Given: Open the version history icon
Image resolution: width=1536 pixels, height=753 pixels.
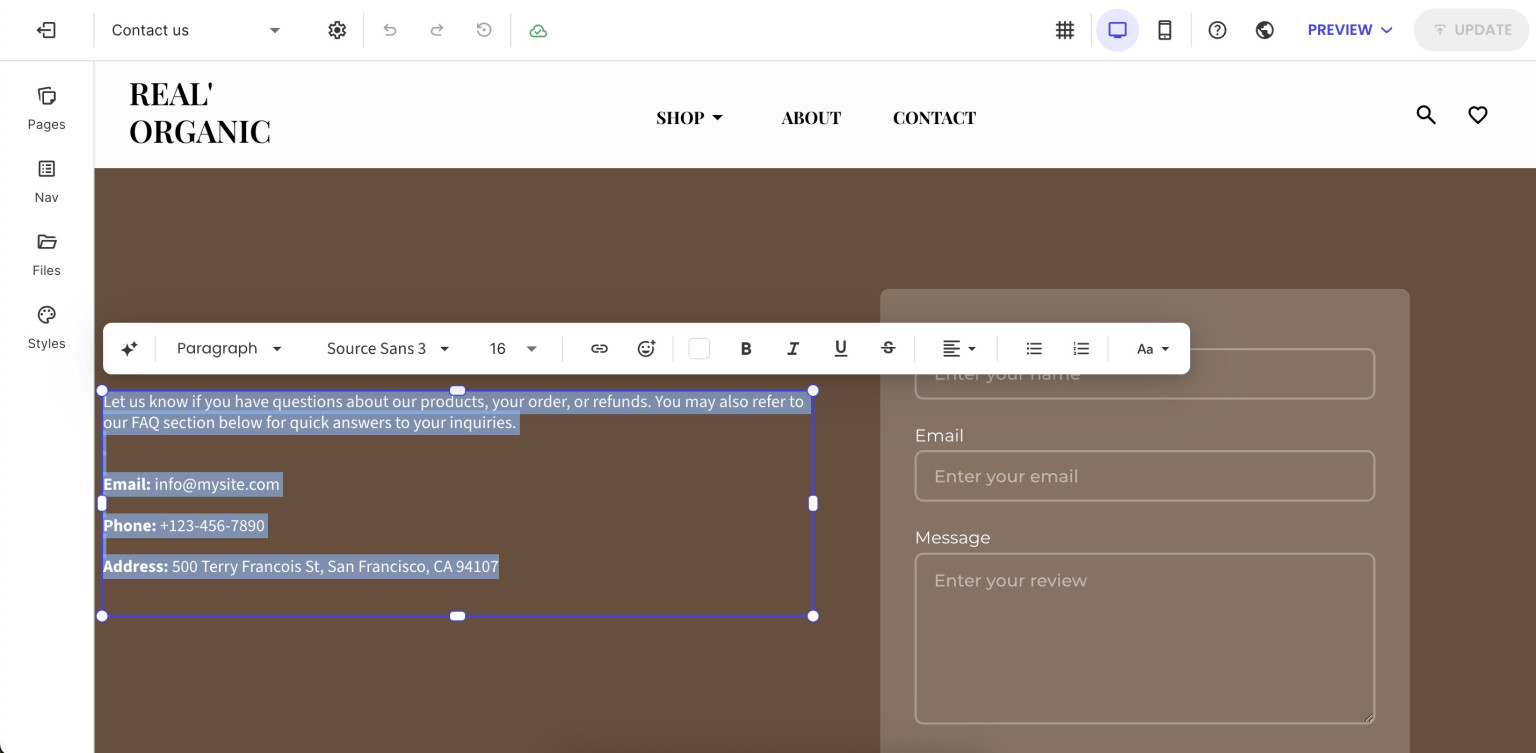Looking at the screenshot, I should (484, 30).
